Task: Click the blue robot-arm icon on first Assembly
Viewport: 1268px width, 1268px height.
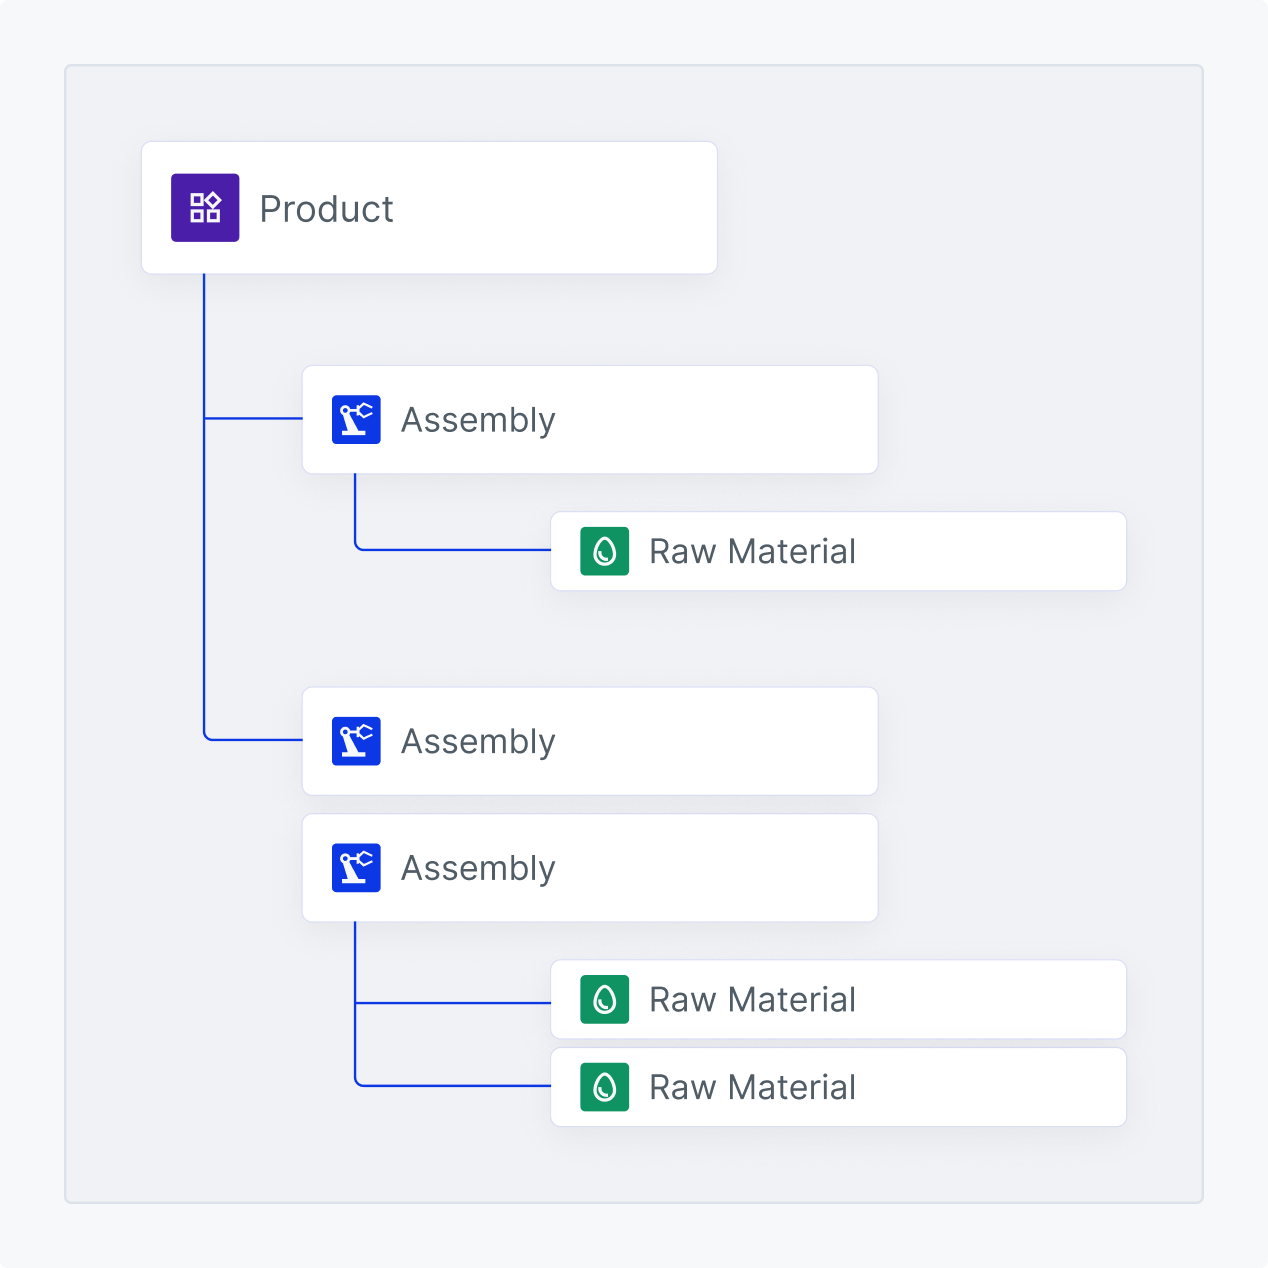Action: (x=356, y=419)
